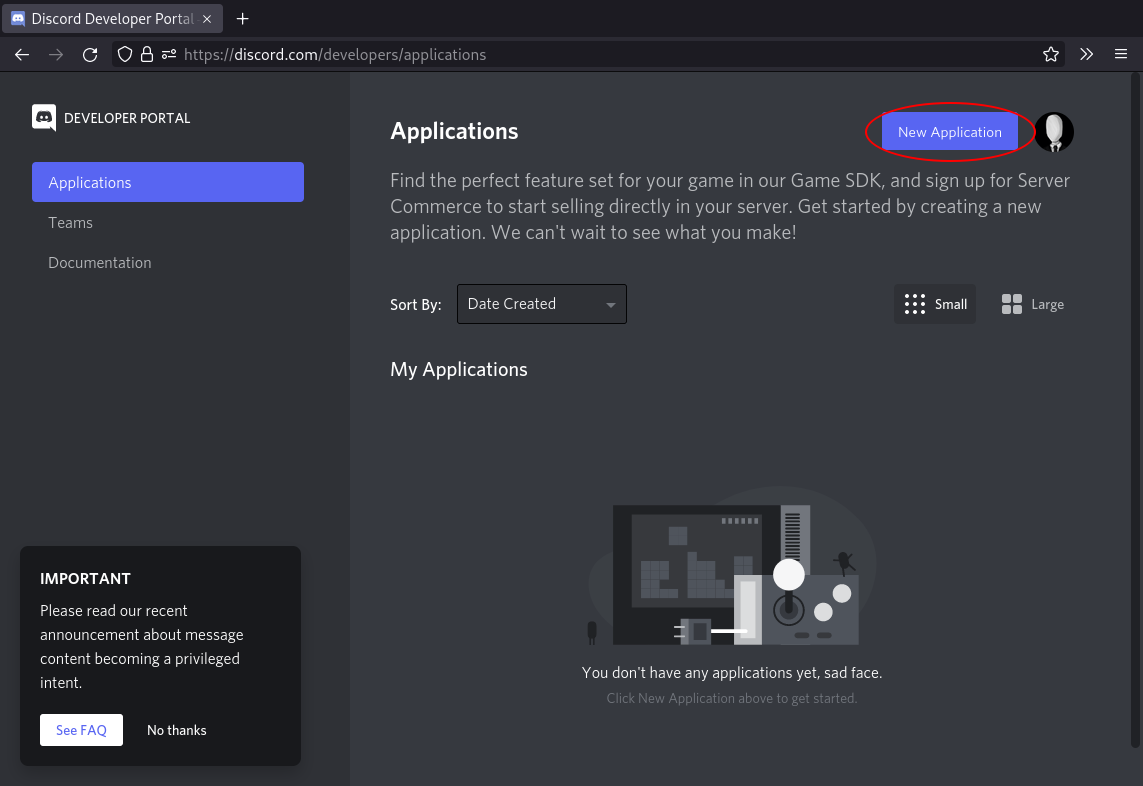Click the empty-state arcade illustration

coord(733,567)
